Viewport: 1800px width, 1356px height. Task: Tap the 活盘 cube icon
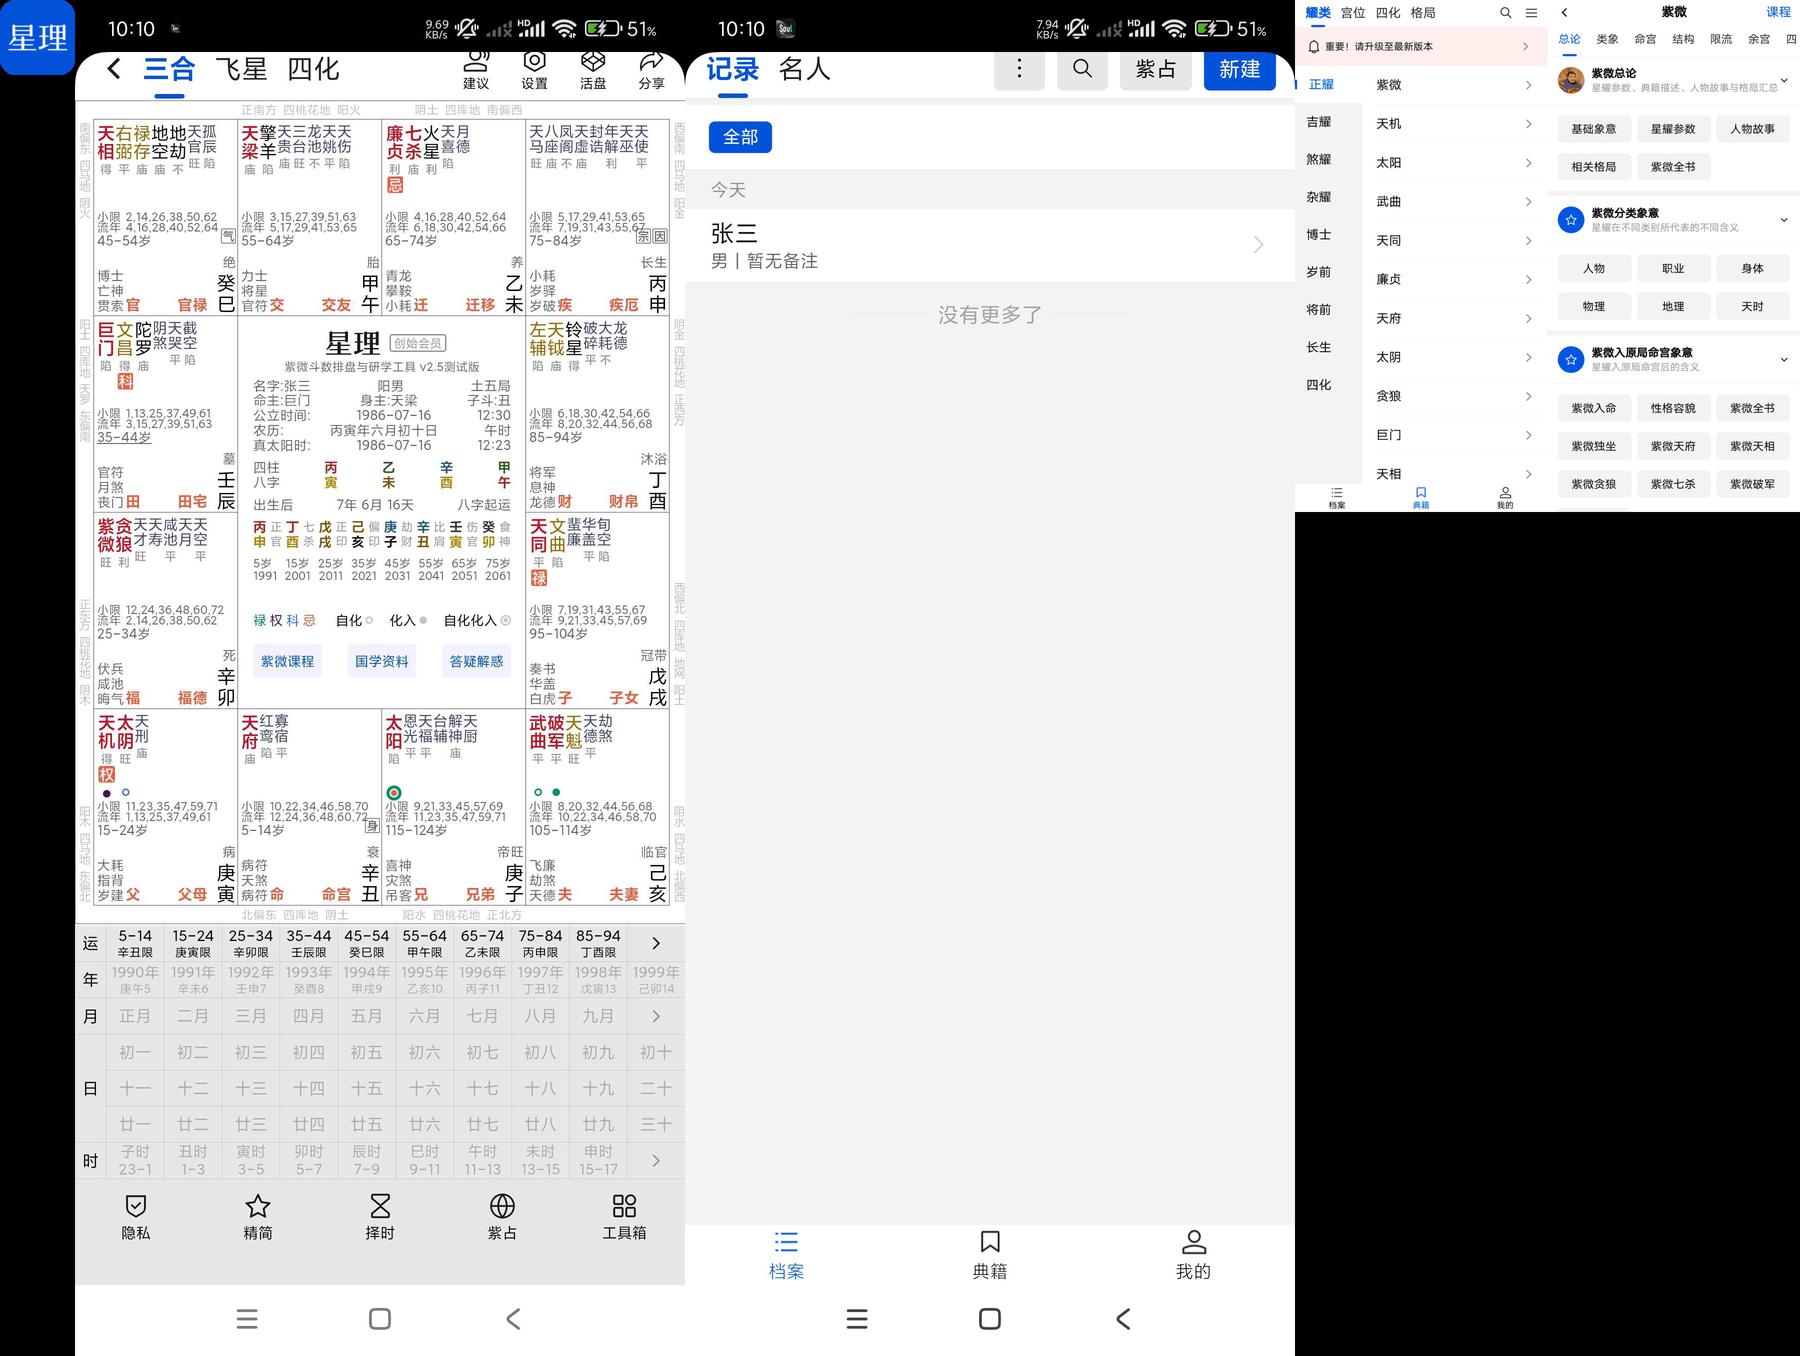(x=593, y=69)
